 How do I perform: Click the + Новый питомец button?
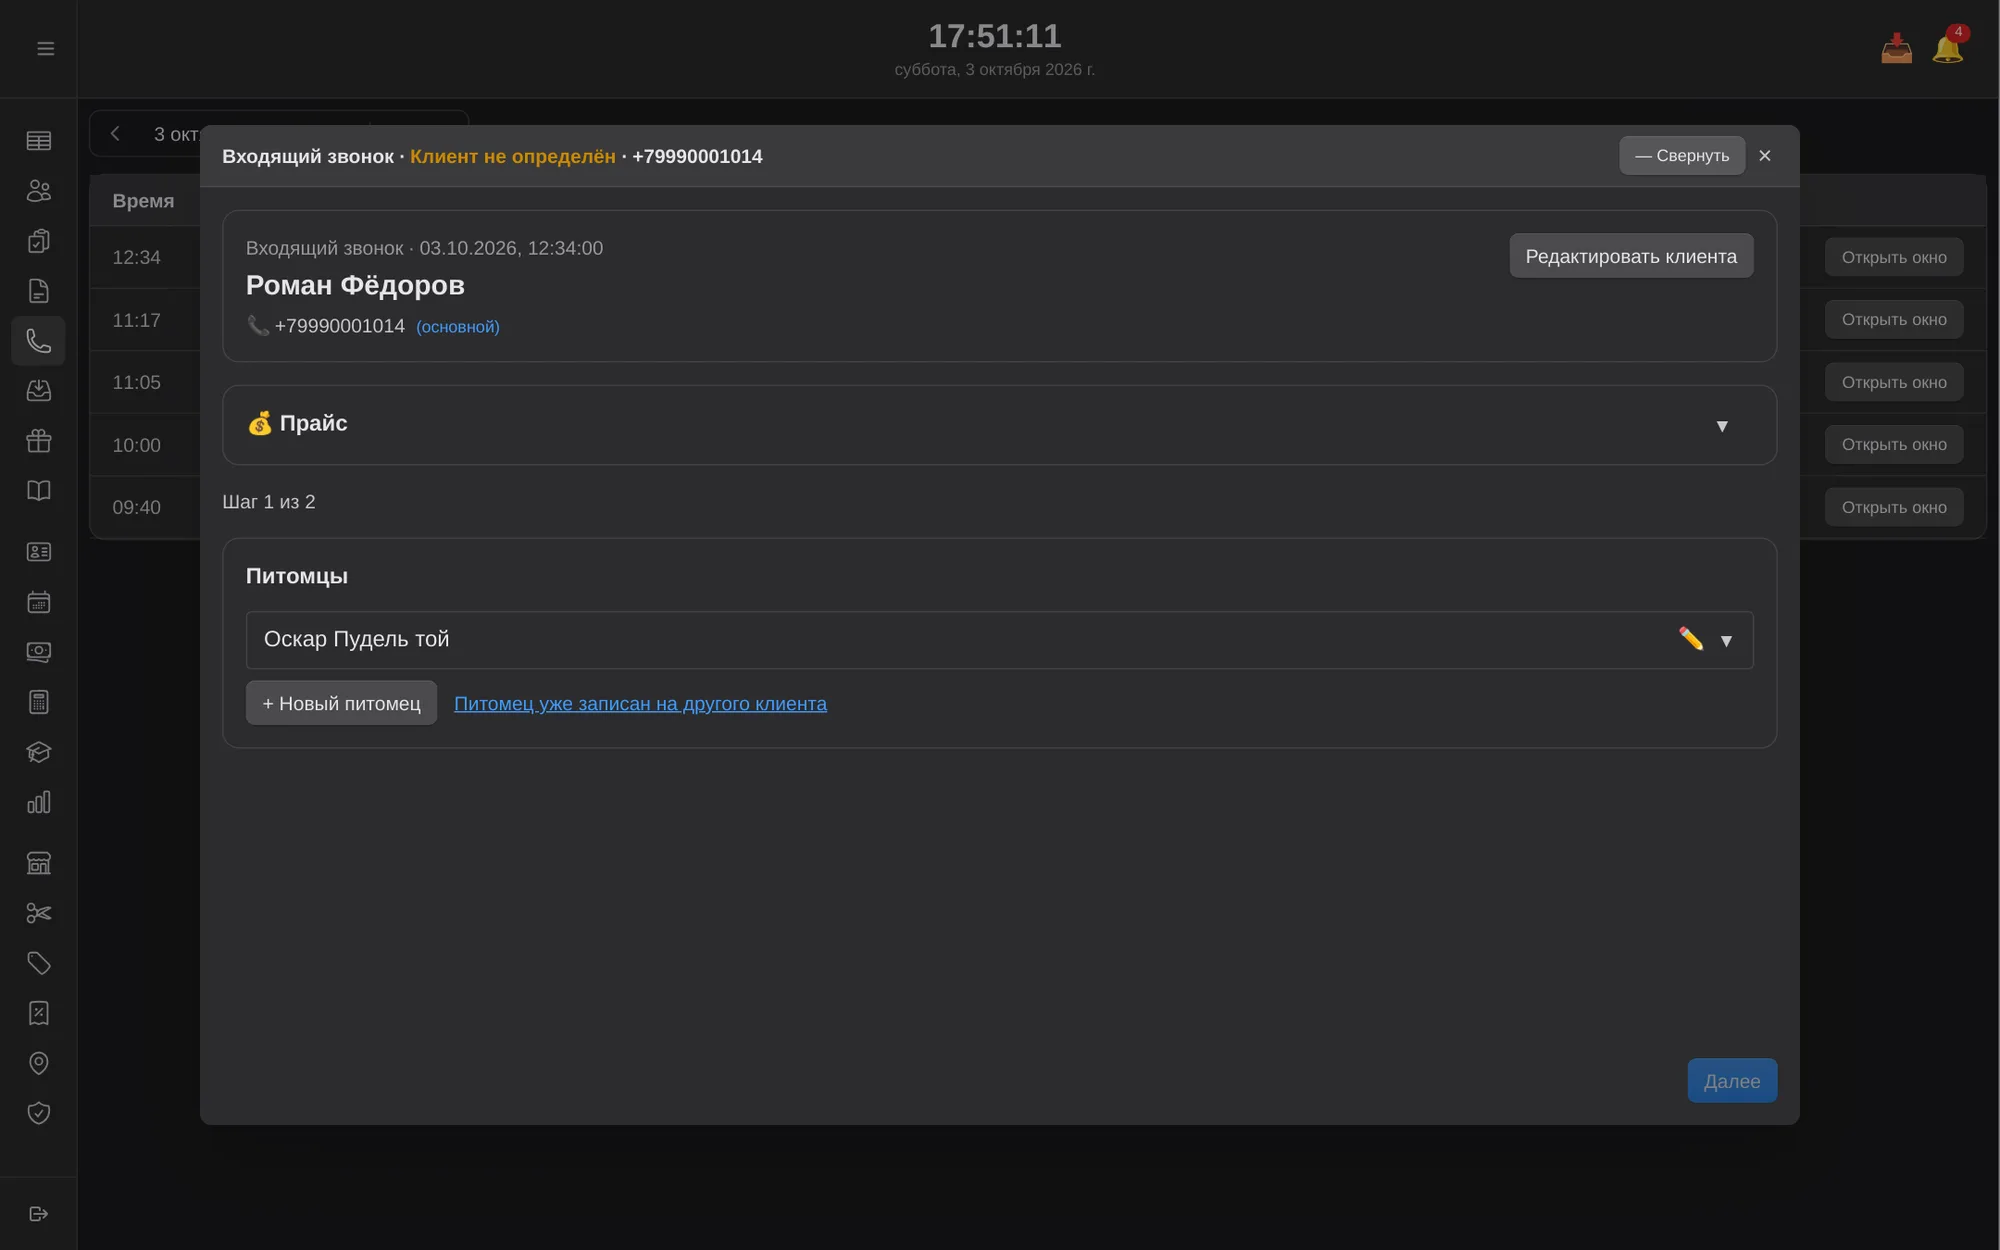341,703
